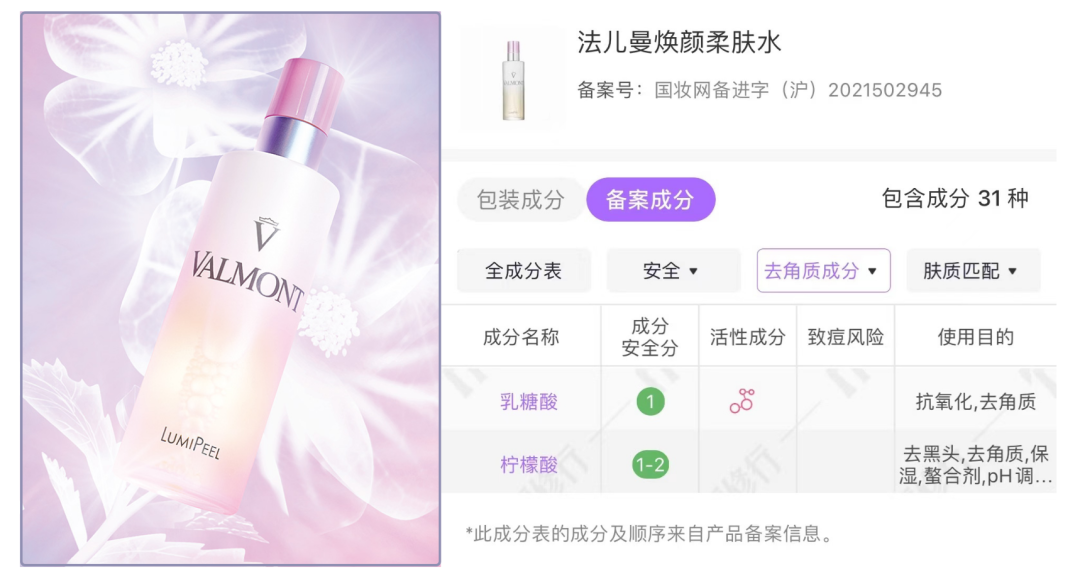
Task: Click the 全成分表 button
Action: pos(523,271)
